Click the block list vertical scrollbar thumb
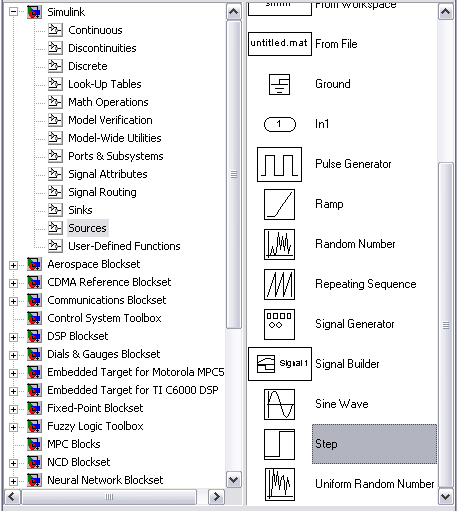 (446, 325)
